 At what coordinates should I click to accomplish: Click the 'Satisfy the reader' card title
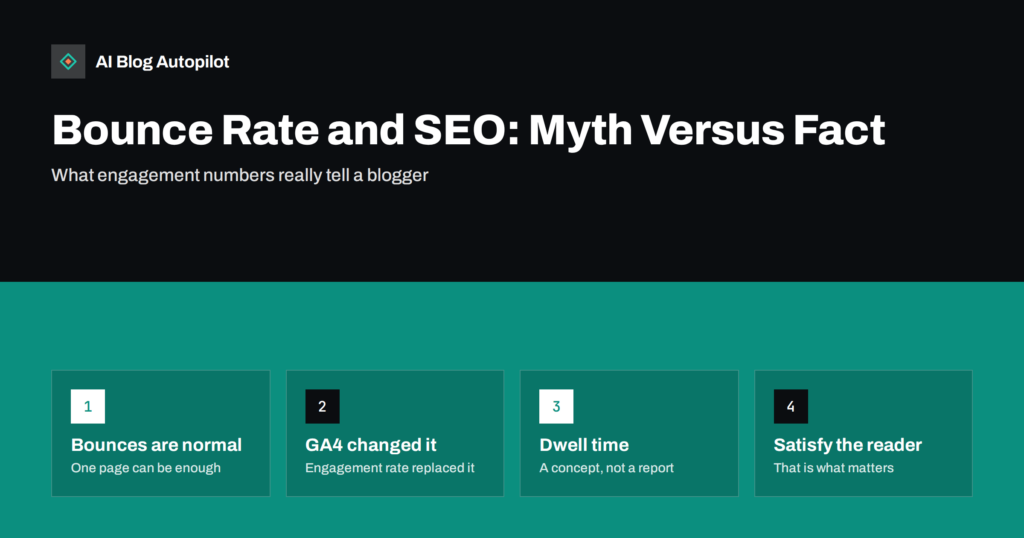click(x=848, y=445)
